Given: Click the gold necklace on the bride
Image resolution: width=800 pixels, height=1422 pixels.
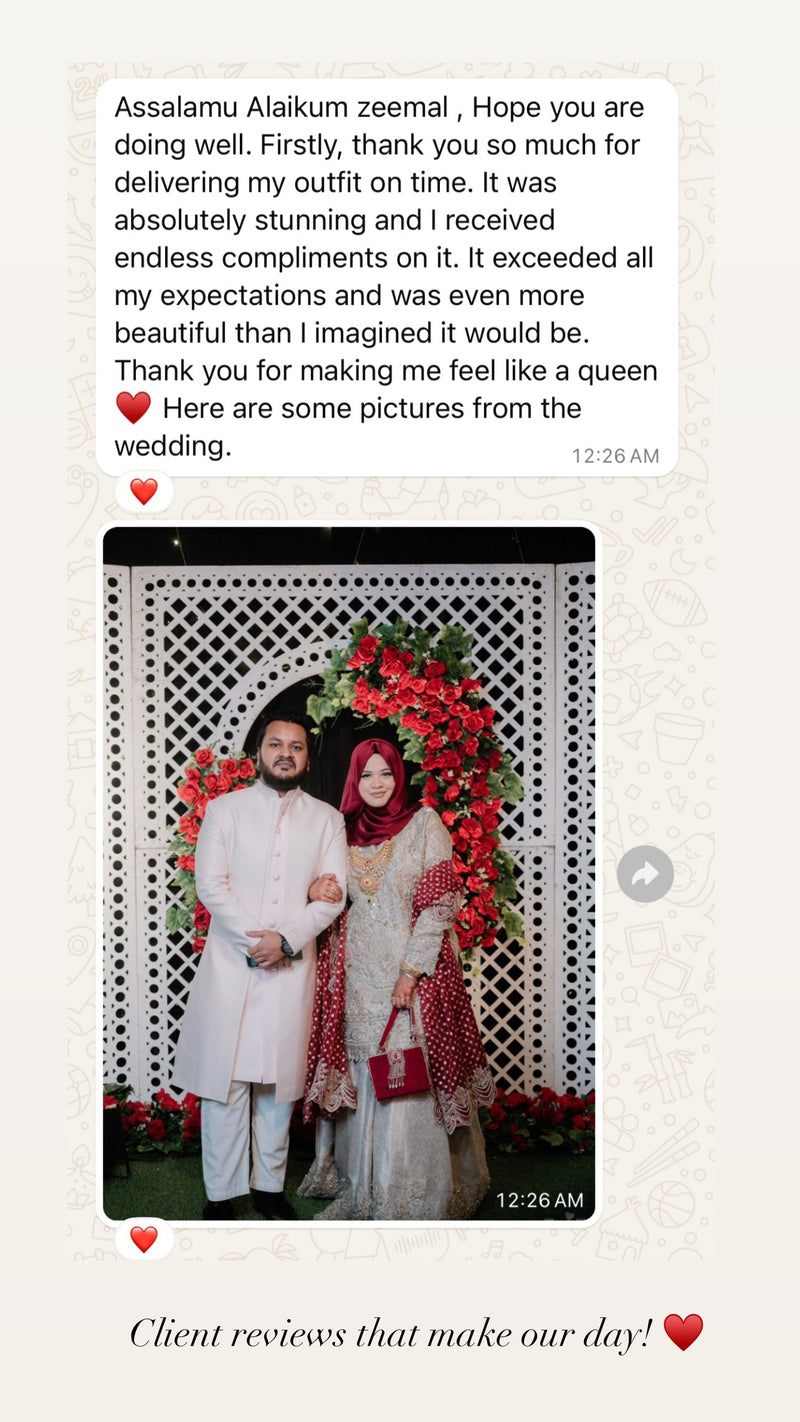Looking at the screenshot, I should [370, 866].
